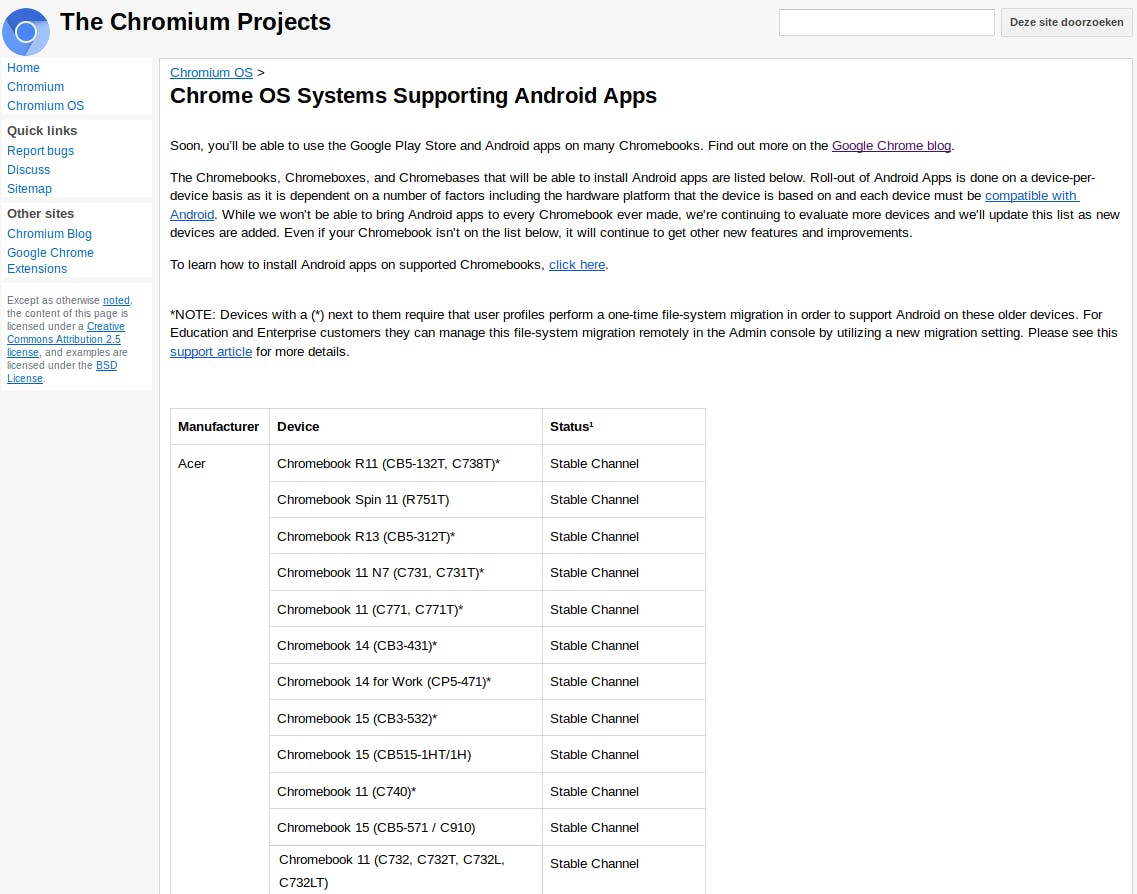1137x894 pixels.
Task: Open the Discuss quick link
Action: coord(28,170)
